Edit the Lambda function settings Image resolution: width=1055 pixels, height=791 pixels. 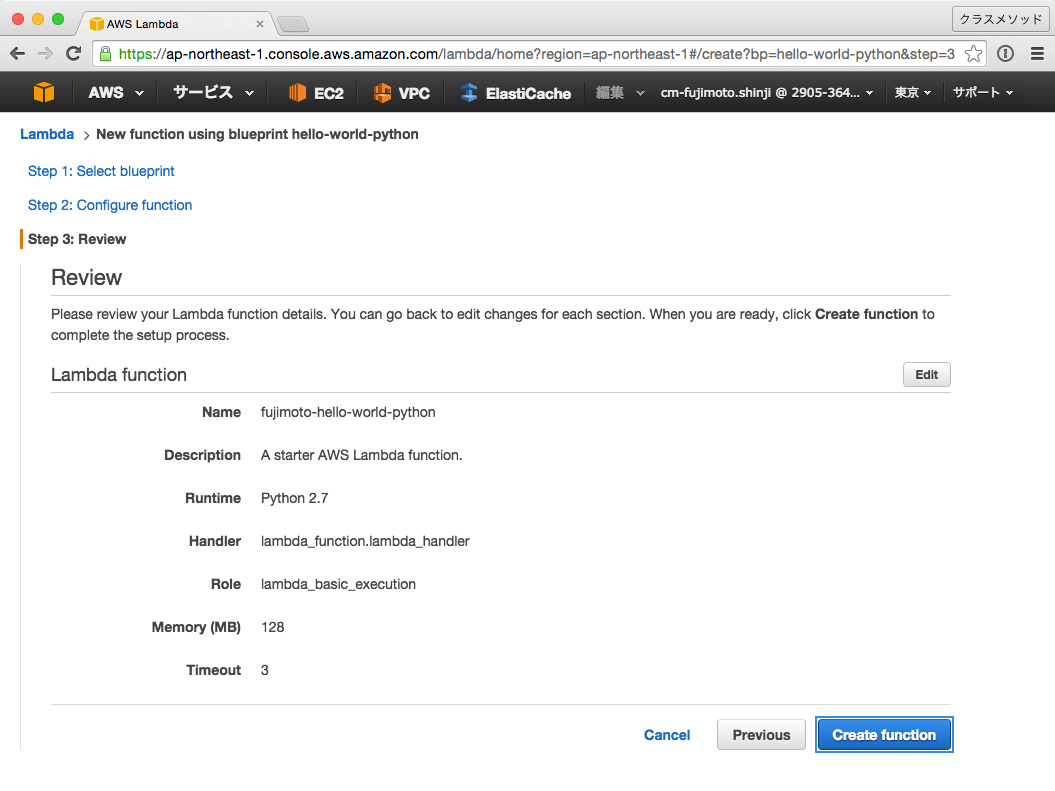coord(926,374)
